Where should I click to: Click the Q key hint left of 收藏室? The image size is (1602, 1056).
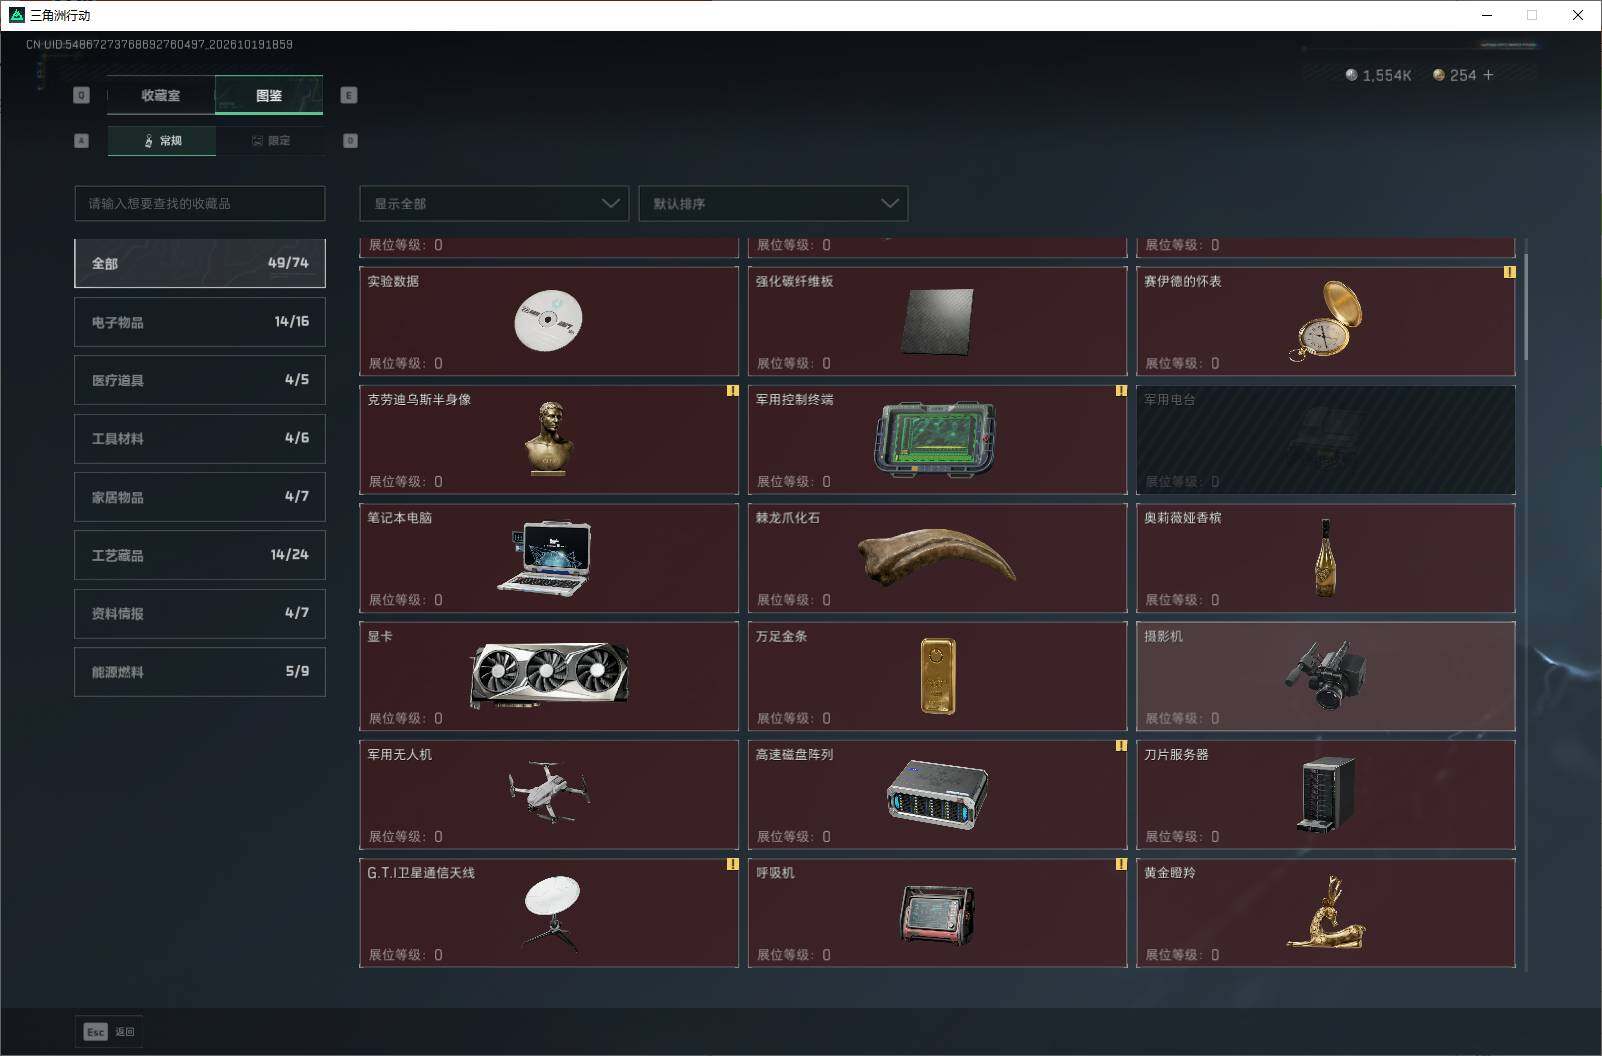pyautogui.click(x=82, y=95)
